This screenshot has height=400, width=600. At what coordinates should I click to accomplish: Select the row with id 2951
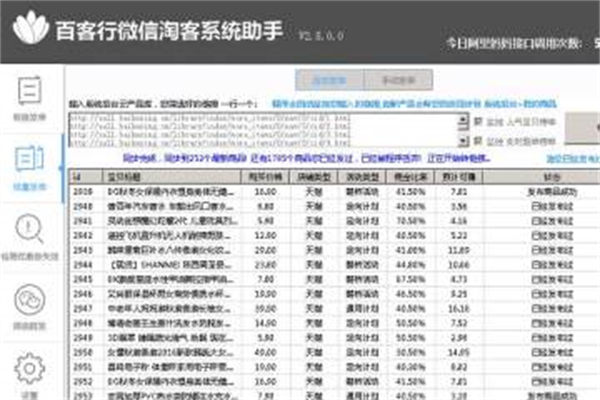[x=334, y=367]
